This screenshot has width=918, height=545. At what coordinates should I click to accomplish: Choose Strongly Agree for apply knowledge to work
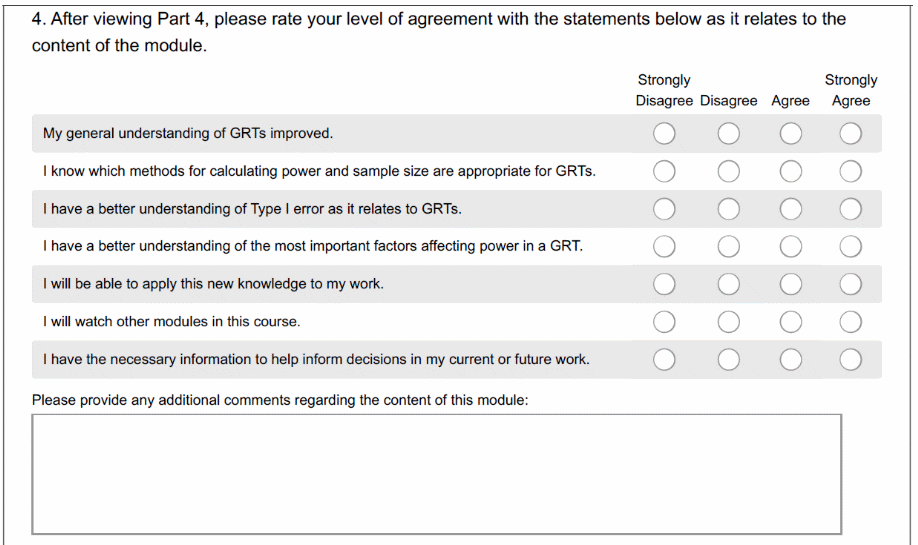coord(851,285)
